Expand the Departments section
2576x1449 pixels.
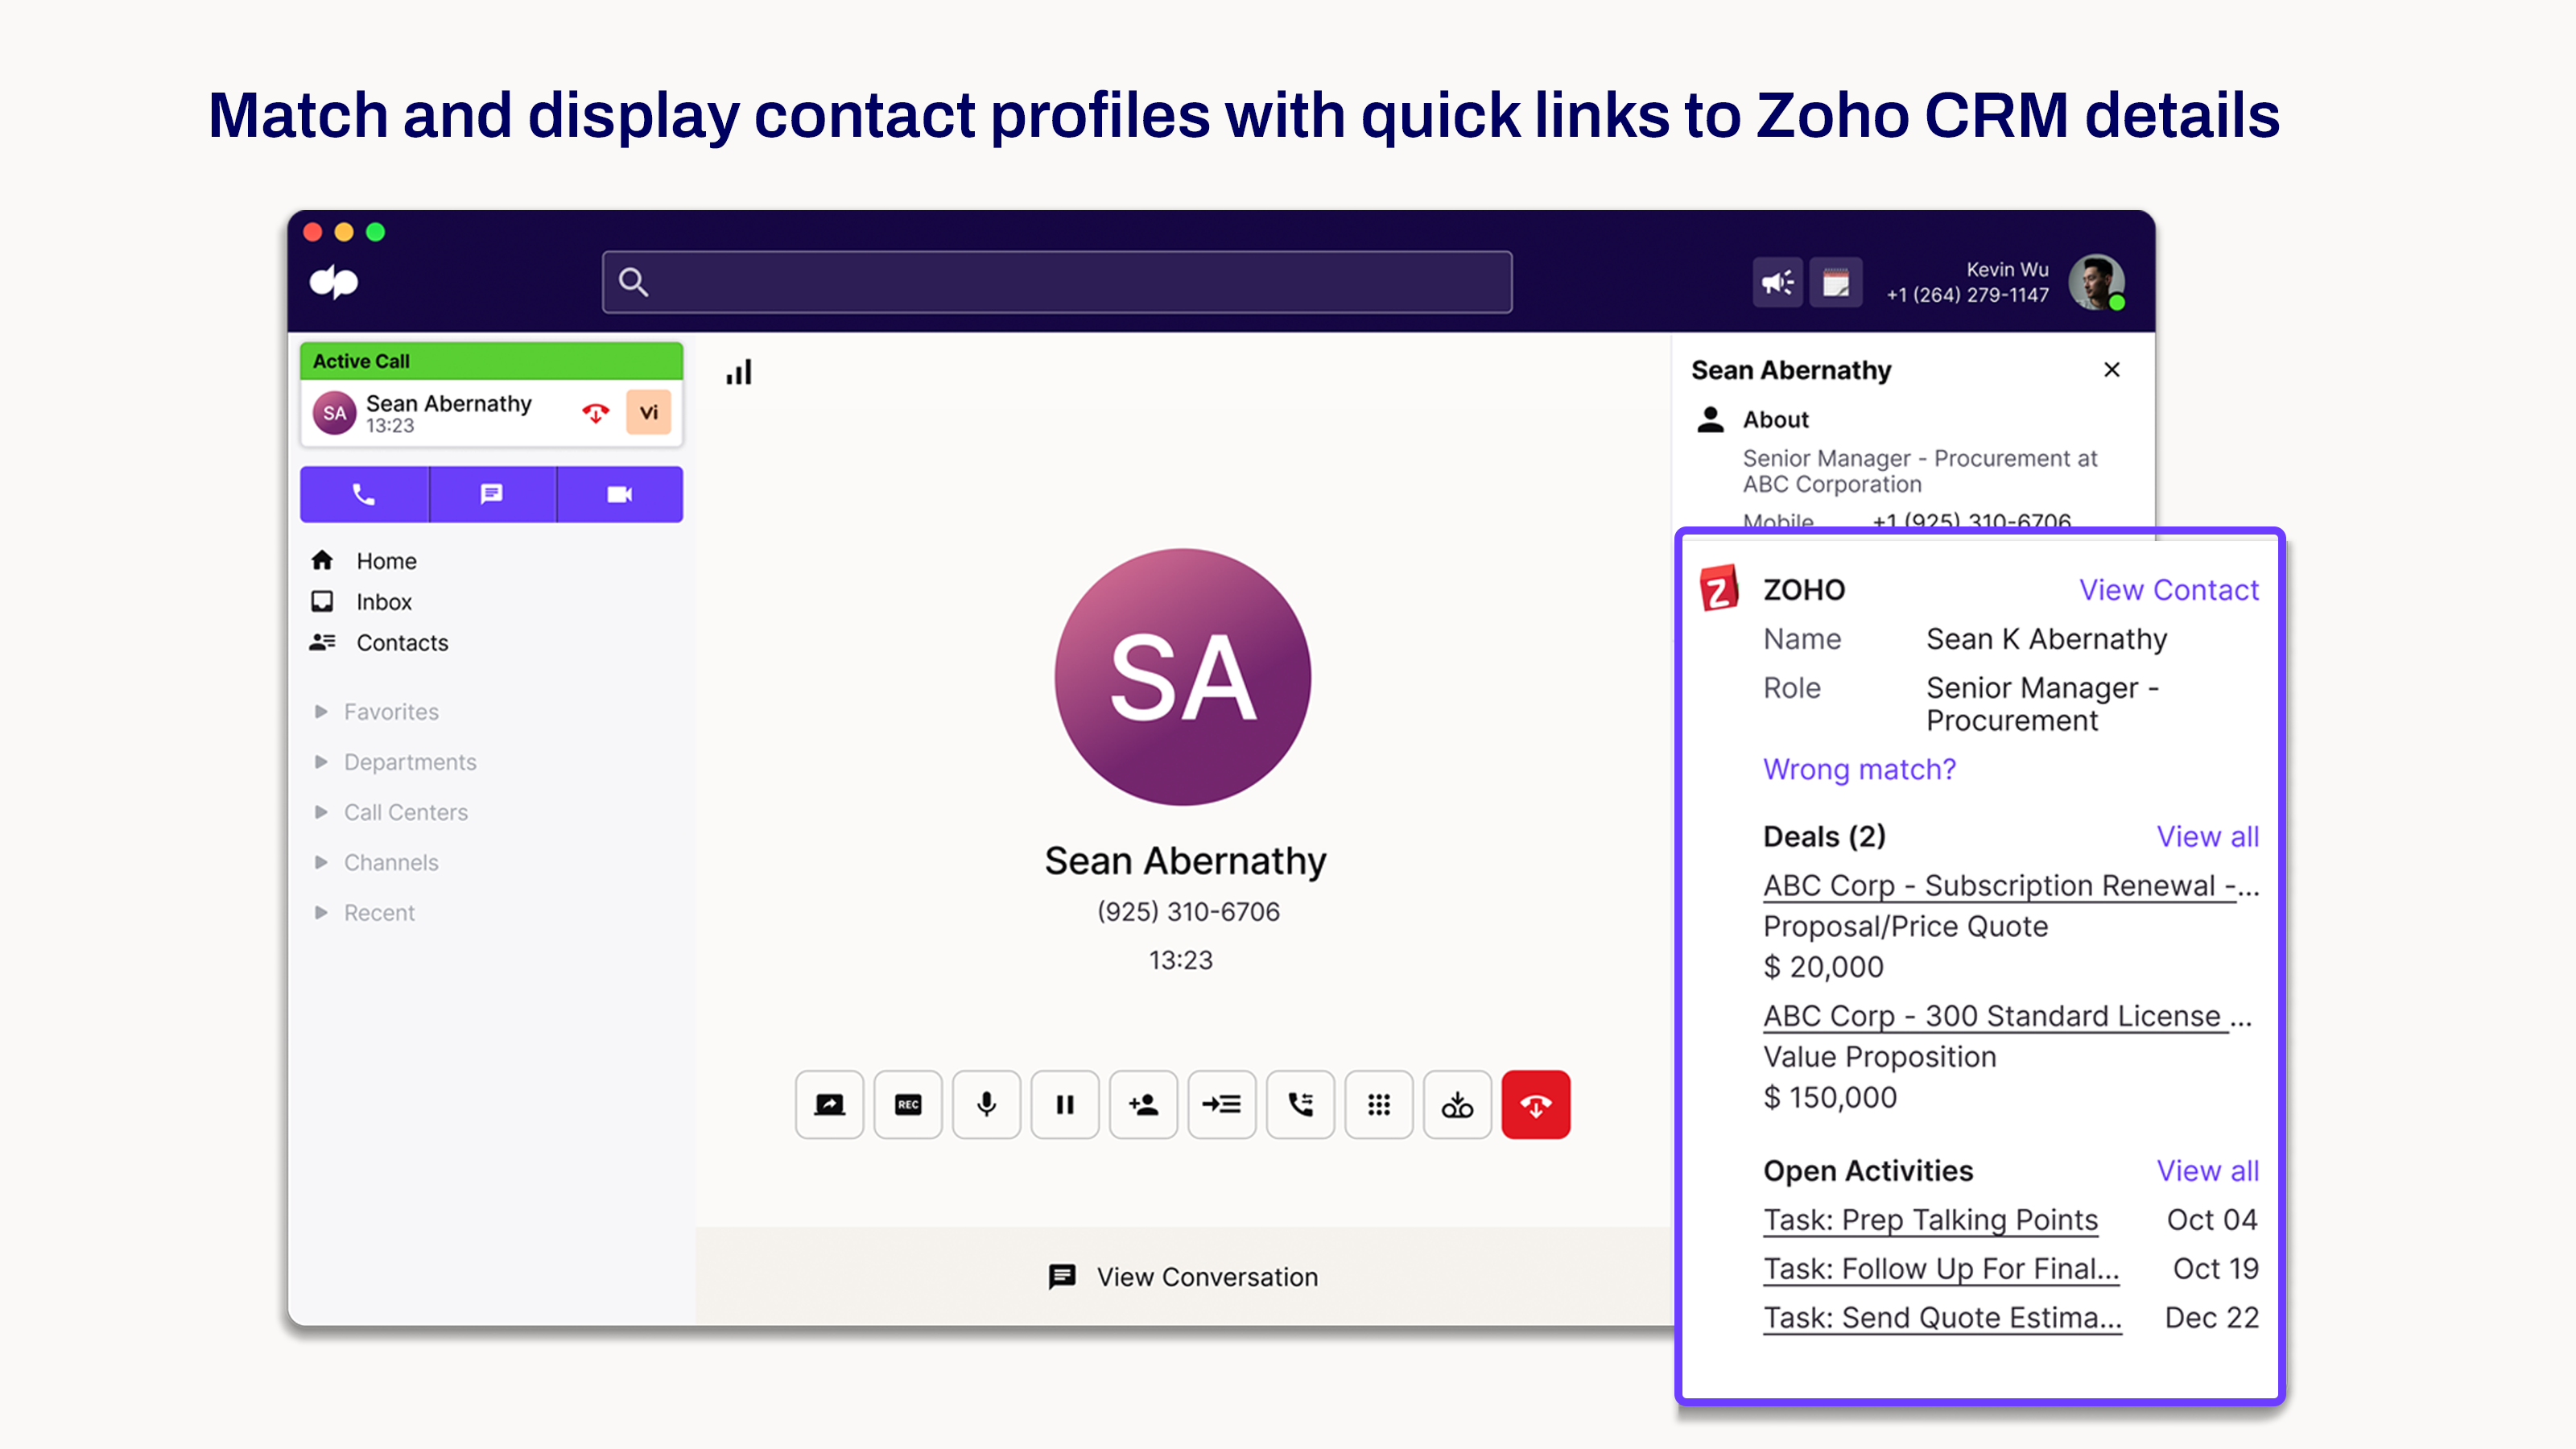click(x=410, y=761)
